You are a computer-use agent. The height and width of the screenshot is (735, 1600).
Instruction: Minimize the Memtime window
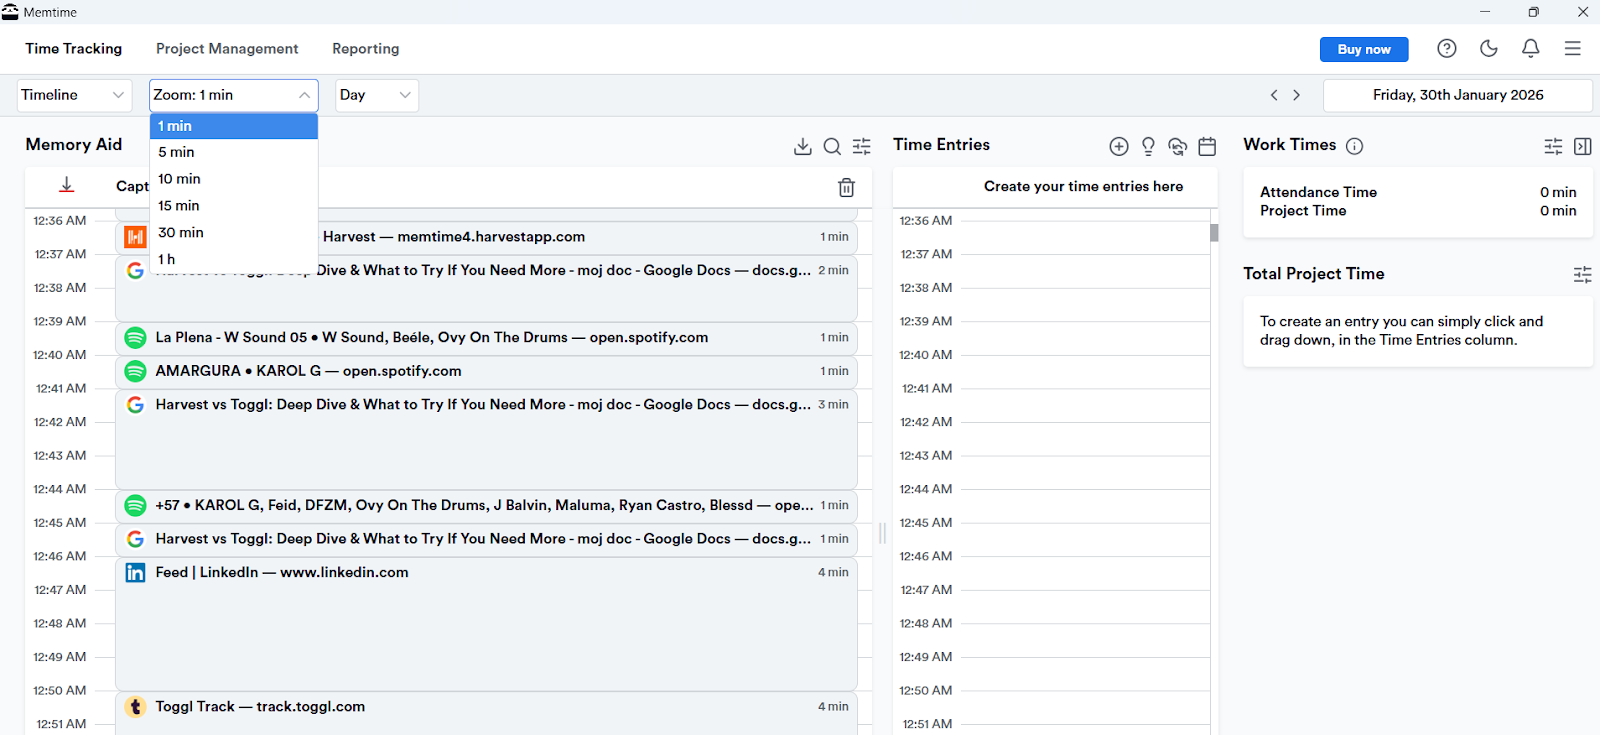click(1485, 12)
